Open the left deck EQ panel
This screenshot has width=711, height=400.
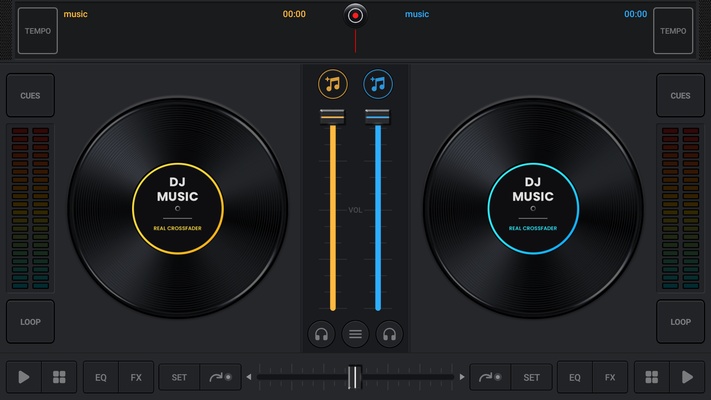click(101, 377)
